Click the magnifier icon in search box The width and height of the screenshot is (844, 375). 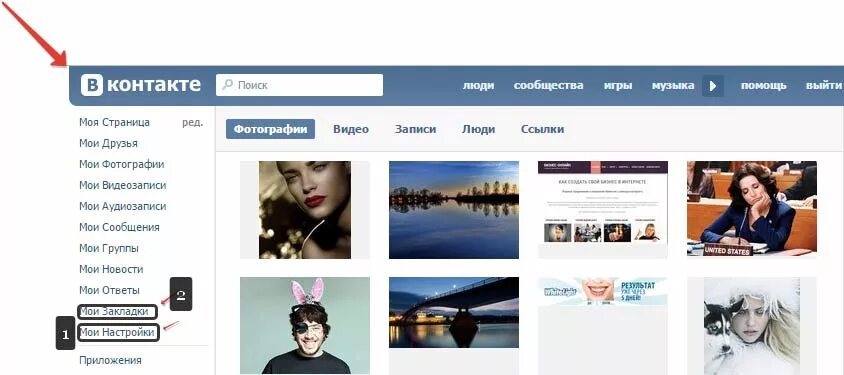(x=227, y=85)
